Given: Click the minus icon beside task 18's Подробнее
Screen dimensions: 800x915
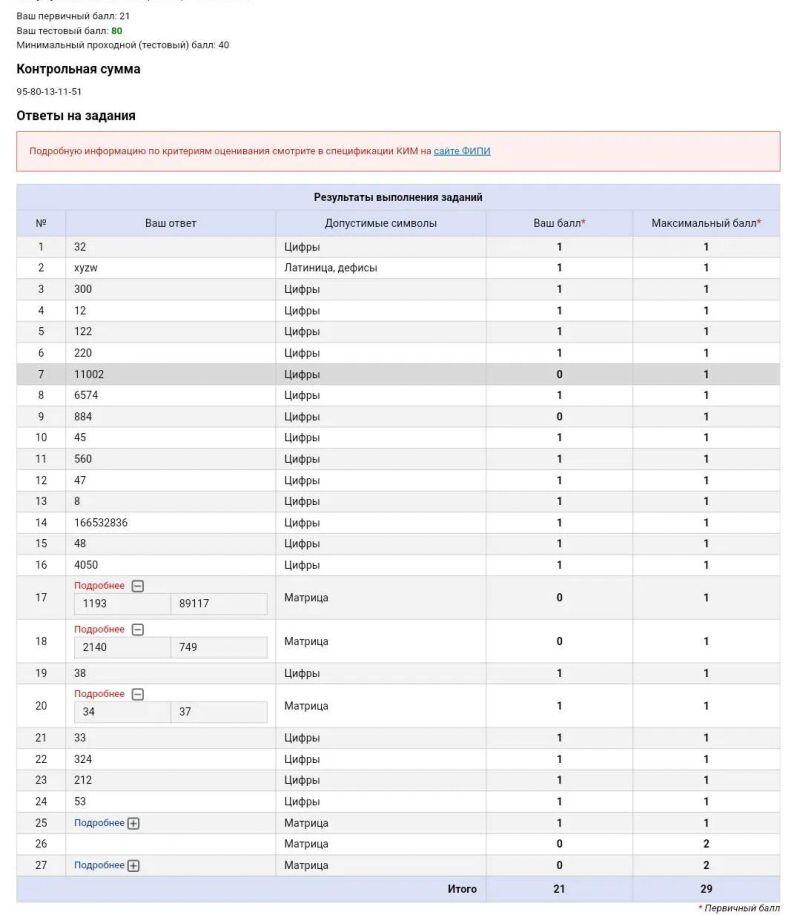Looking at the screenshot, I should coord(138,630).
